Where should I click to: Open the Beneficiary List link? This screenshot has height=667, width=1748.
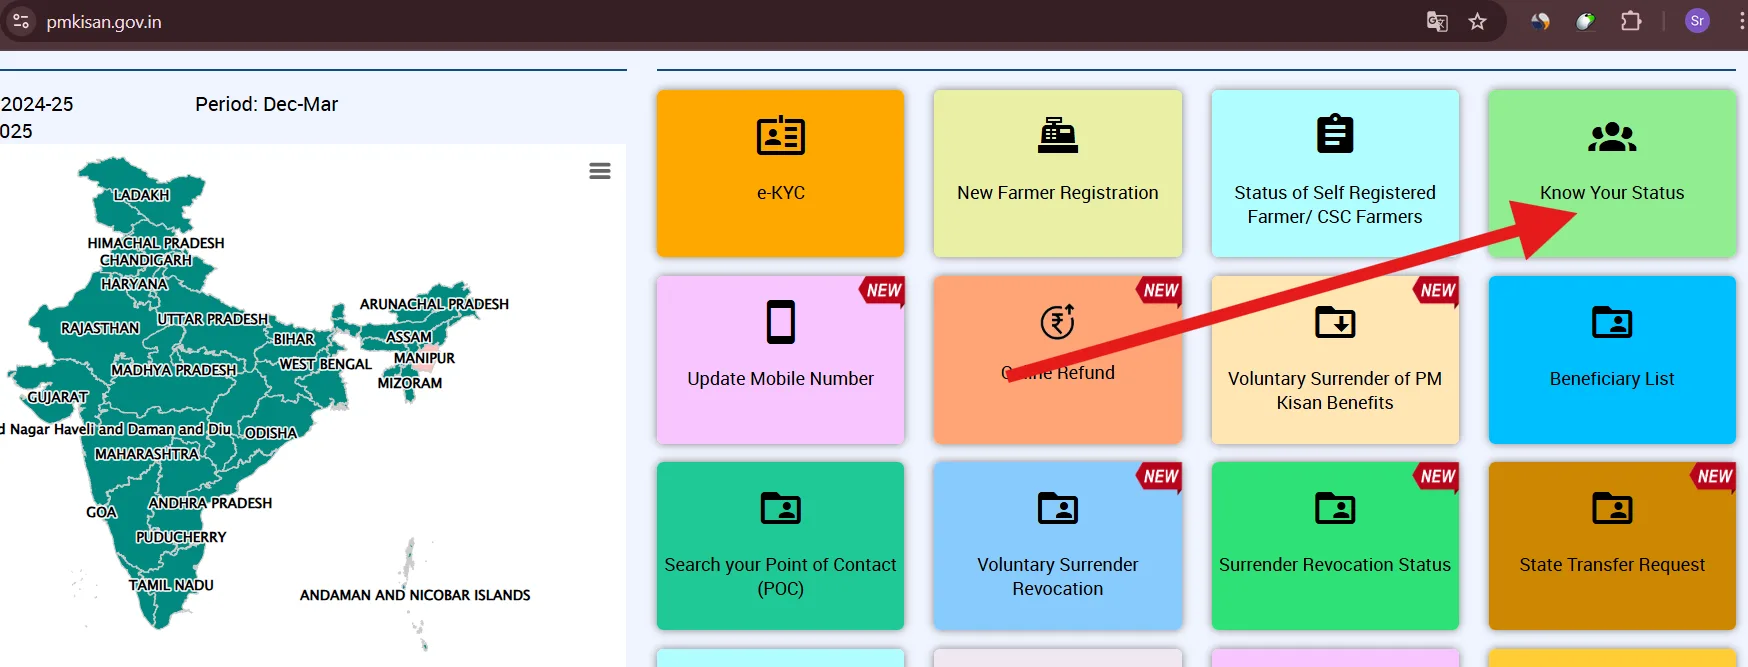(x=1612, y=379)
